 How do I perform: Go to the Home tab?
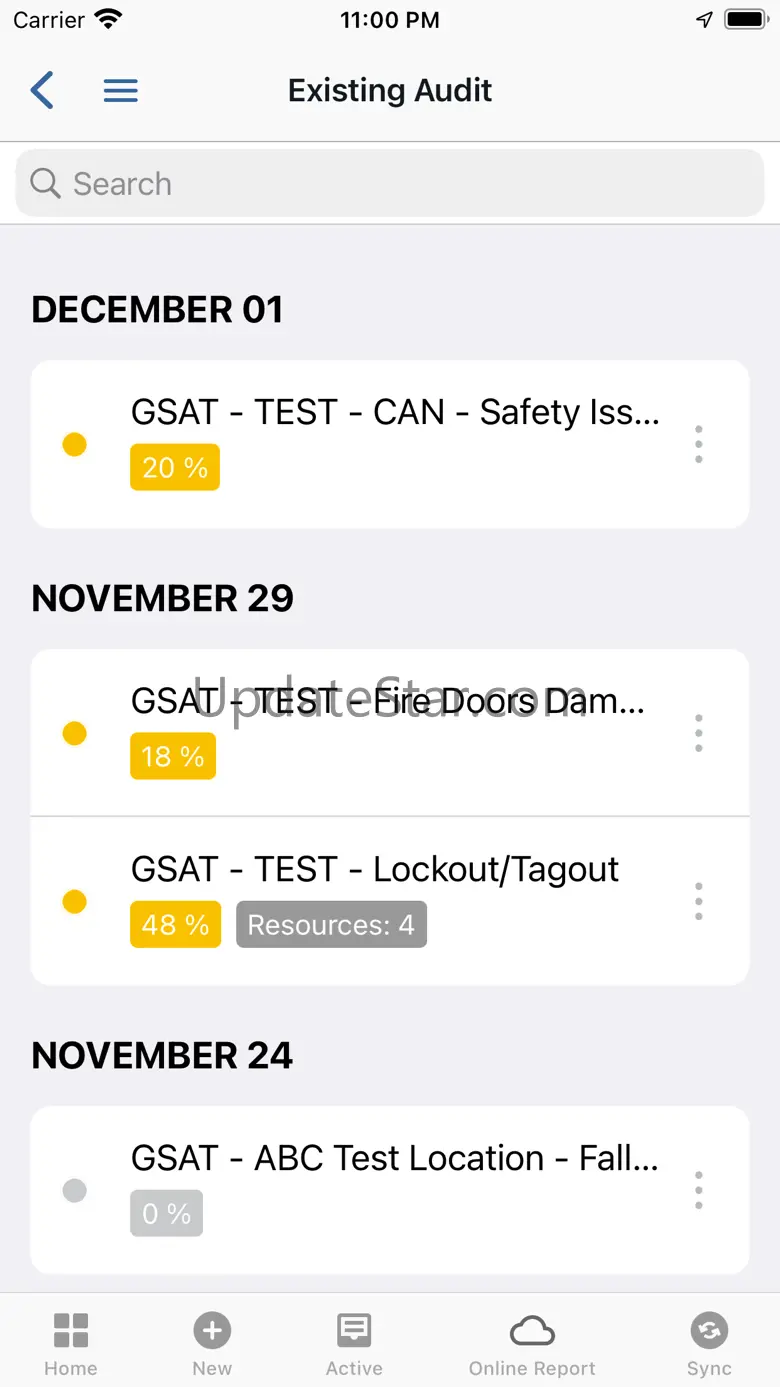71,1344
